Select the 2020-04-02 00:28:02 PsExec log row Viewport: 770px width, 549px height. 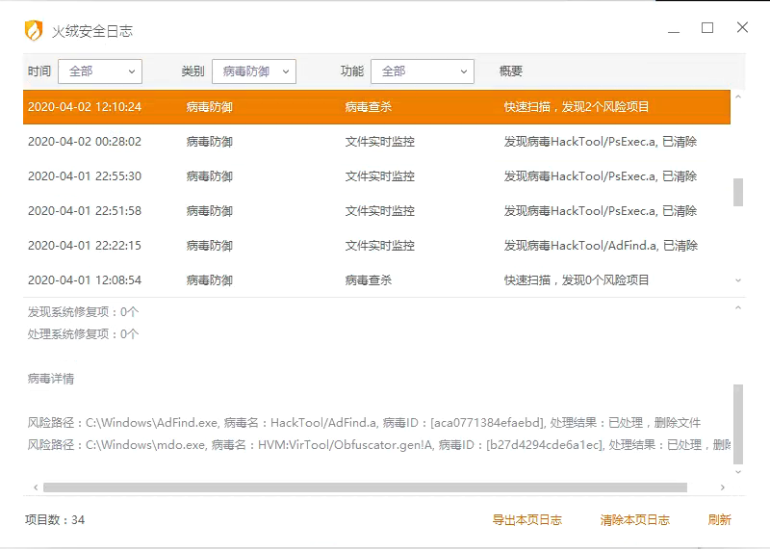(x=376, y=142)
